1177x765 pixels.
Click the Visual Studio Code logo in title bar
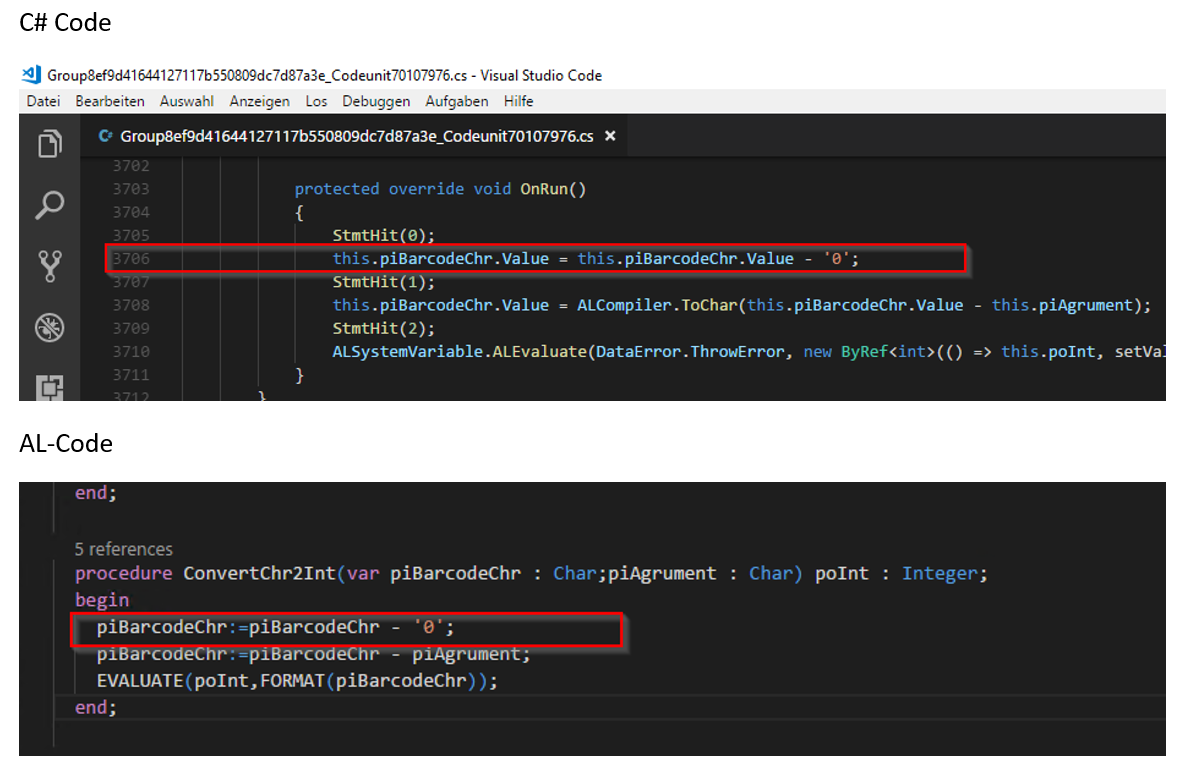click(x=30, y=75)
